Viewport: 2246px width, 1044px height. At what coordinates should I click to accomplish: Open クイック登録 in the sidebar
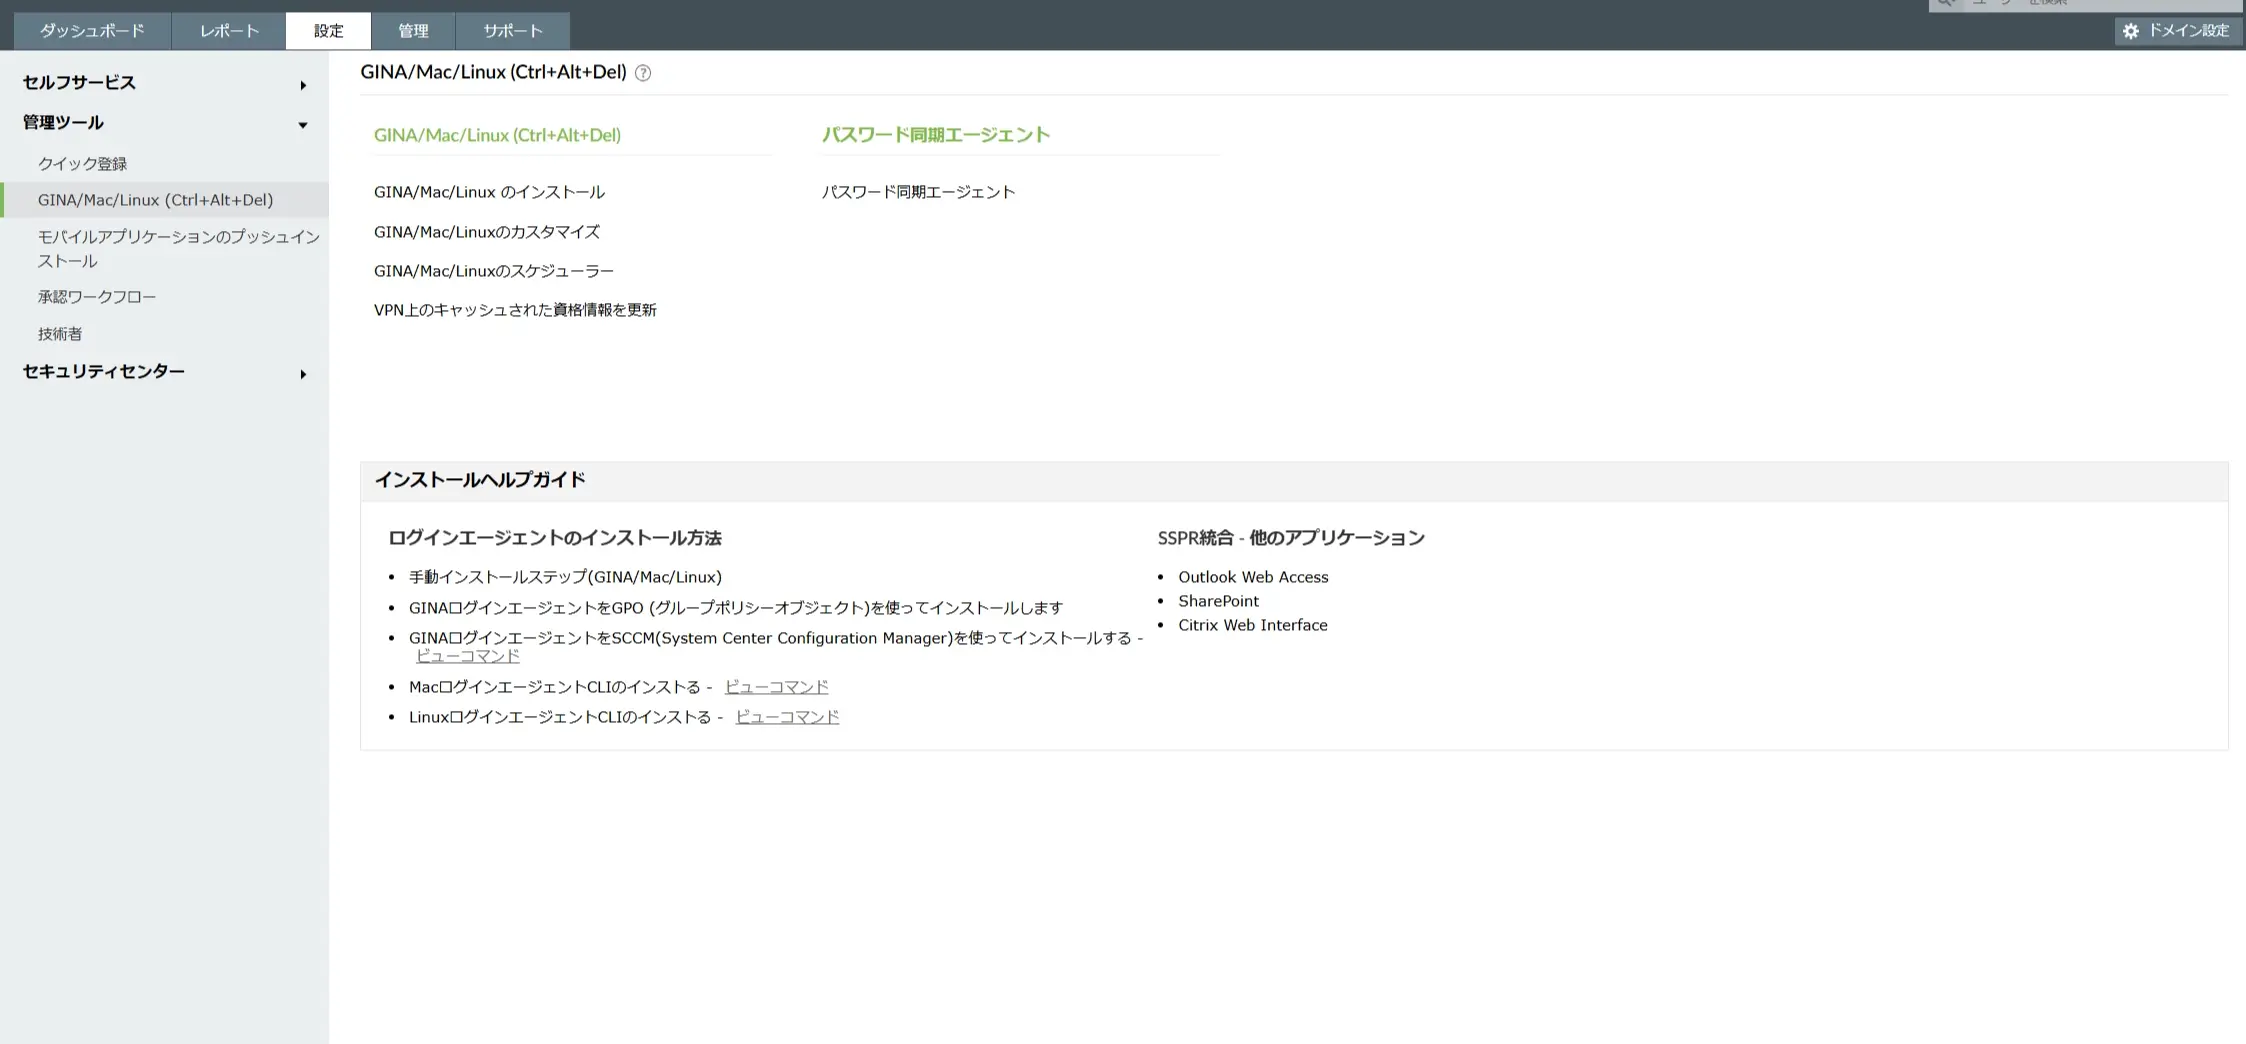(83, 164)
